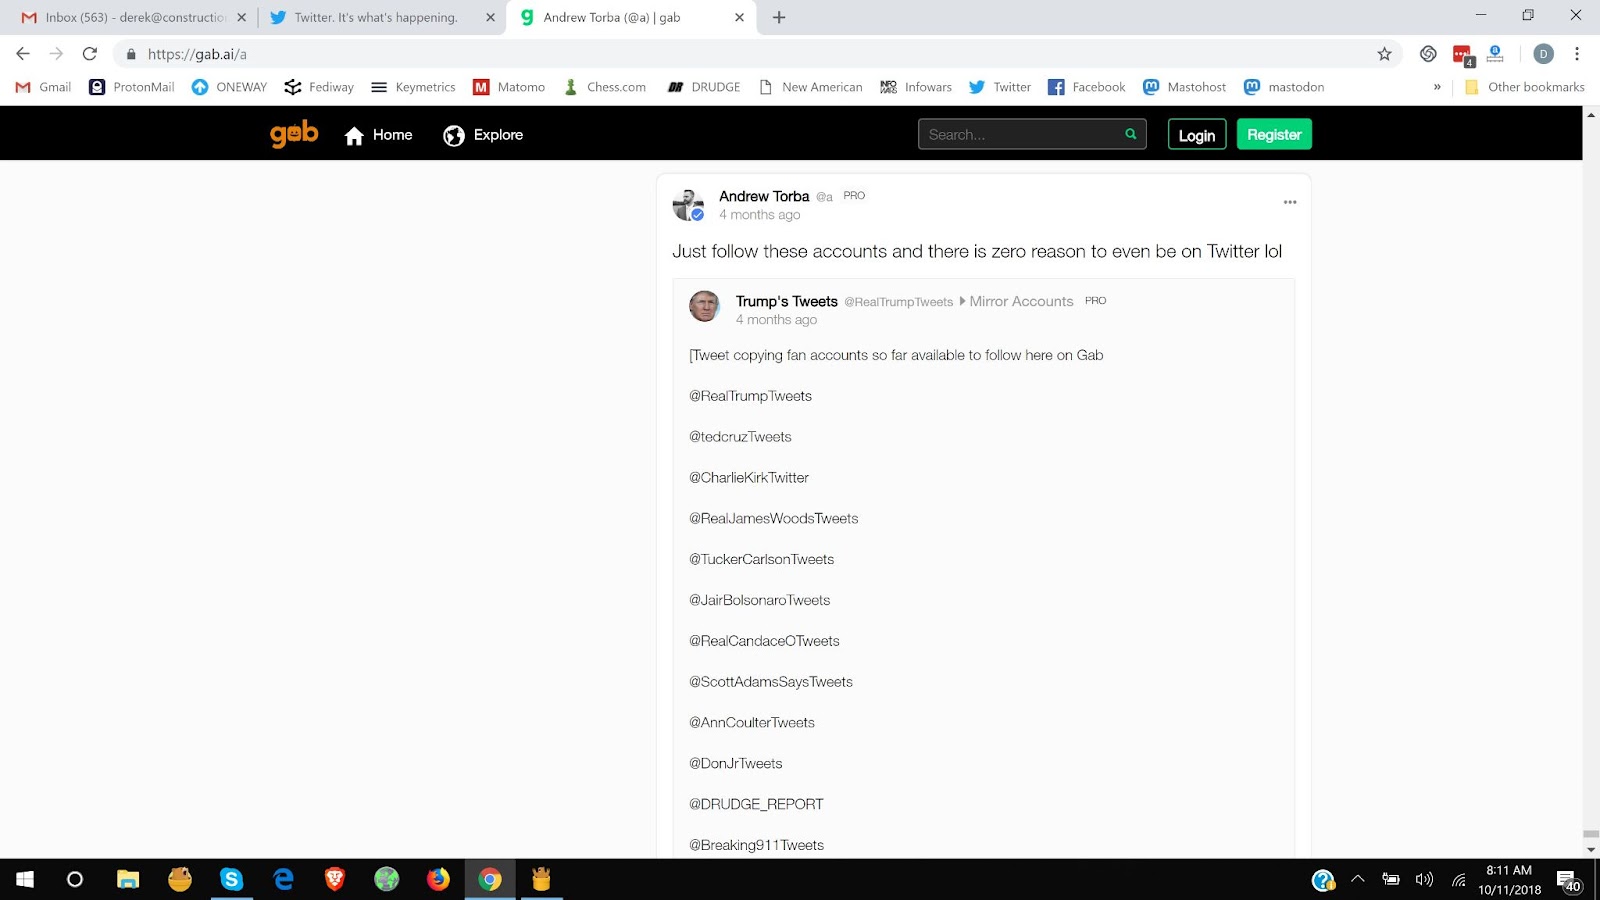Click the Login button
The image size is (1600, 900).
tap(1197, 135)
